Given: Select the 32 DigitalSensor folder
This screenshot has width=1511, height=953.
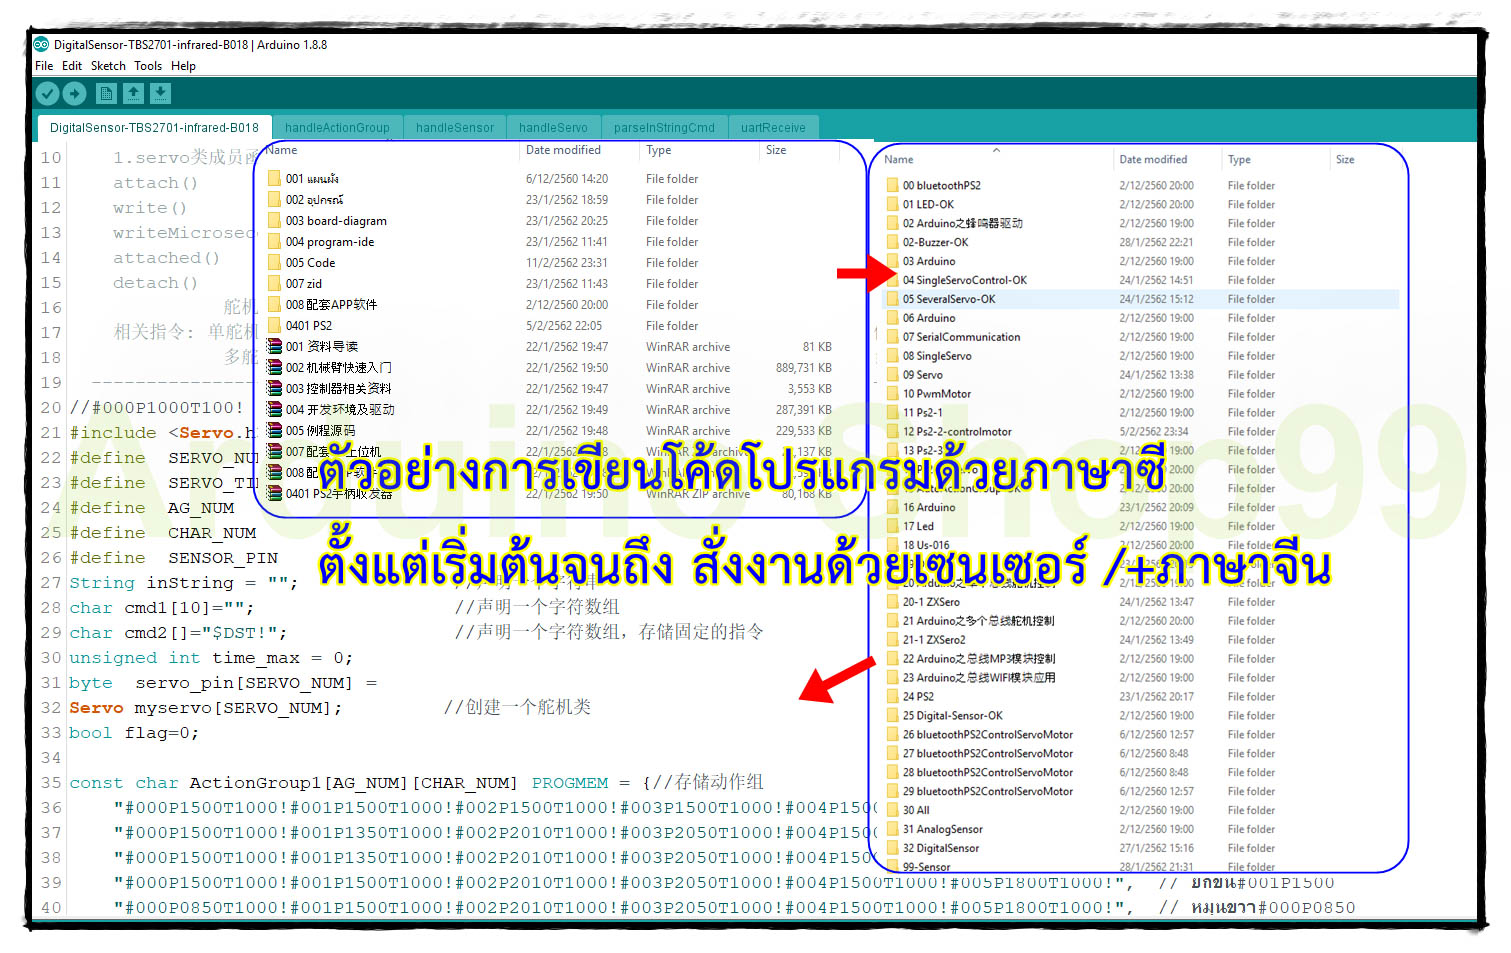Looking at the screenshot, I should (x=940, y=848).
